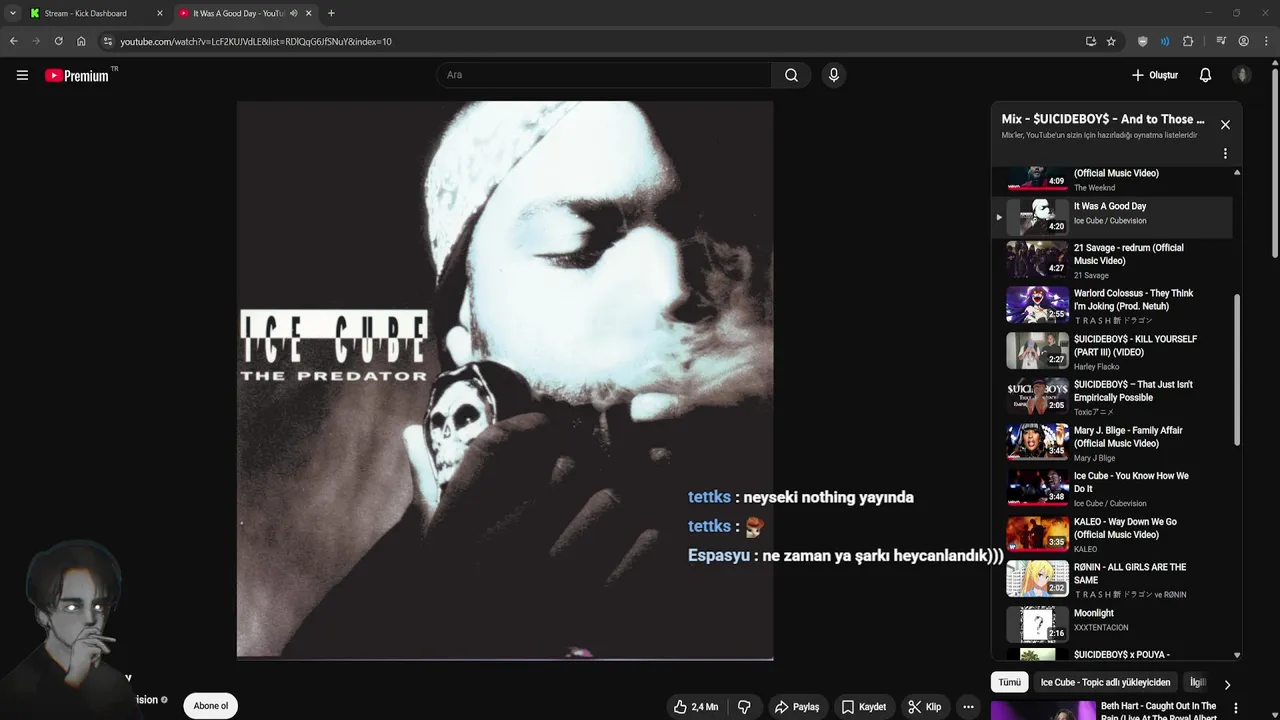
Task: Open a new browser tab
Action: [331, 13]
